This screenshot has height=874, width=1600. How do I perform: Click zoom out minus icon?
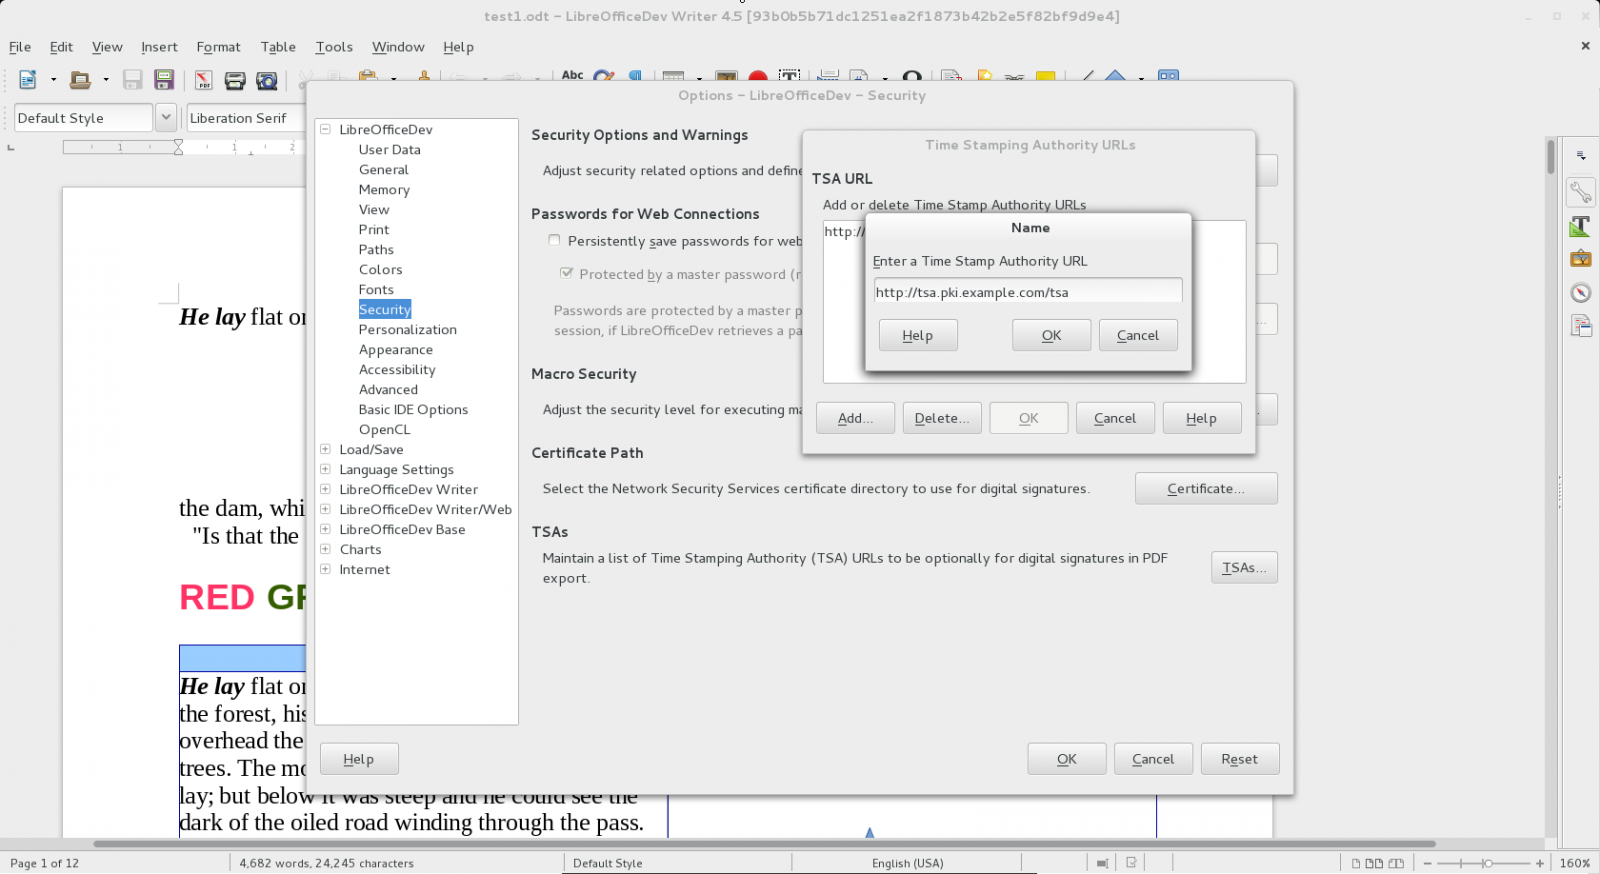[1428, 863]
